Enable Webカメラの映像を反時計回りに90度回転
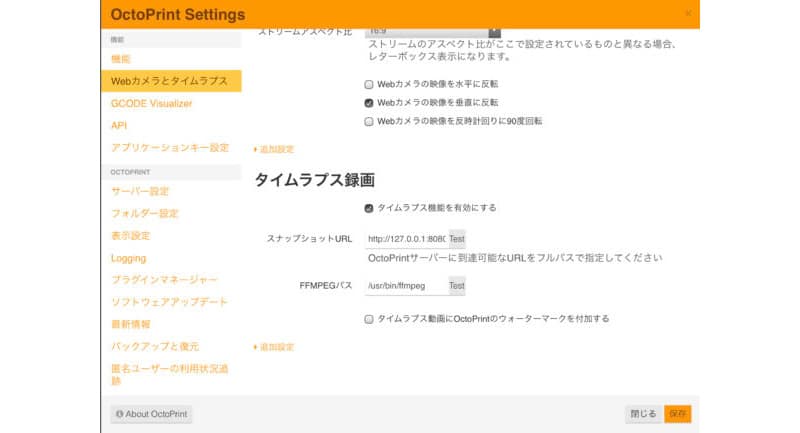Image resolution: width=800 pixels, height=433 pixels. pyautogui.click(x=369, y=121)
